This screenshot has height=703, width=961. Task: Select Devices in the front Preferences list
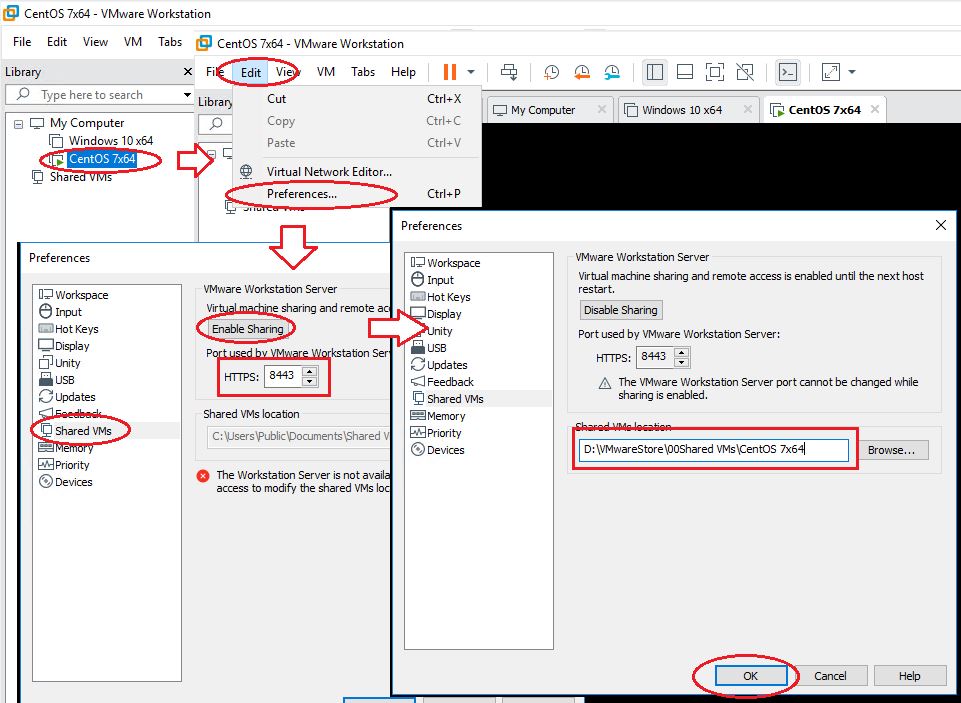[x=438, y=450]
